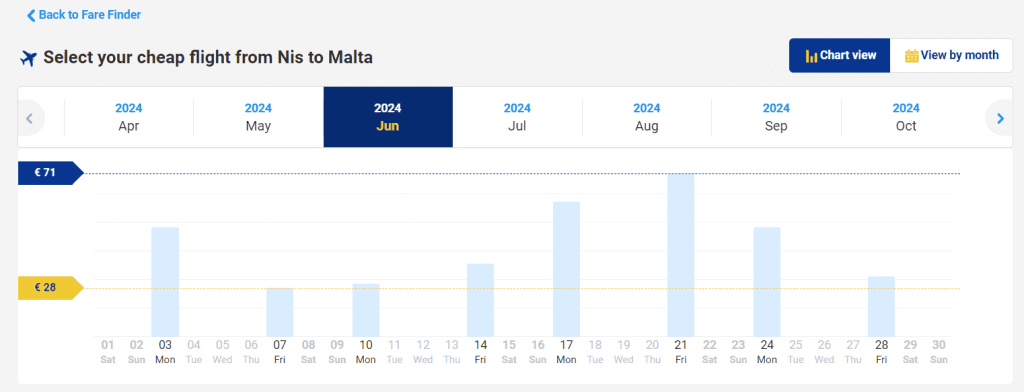The height and width of the screenshot is (392, 1024).
Task: Click the calendar icon in View by month
Action: (x=912, y=56)
